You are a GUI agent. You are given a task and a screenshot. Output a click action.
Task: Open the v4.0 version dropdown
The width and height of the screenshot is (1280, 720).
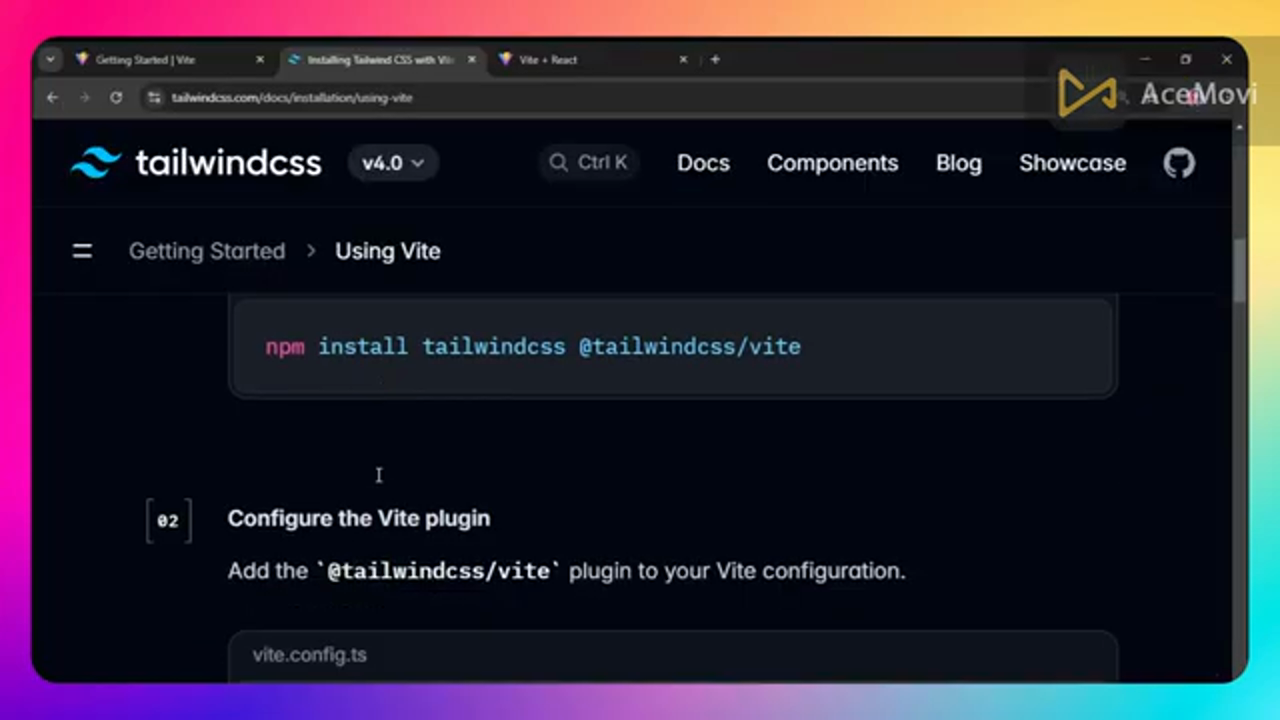coord(392,163)
